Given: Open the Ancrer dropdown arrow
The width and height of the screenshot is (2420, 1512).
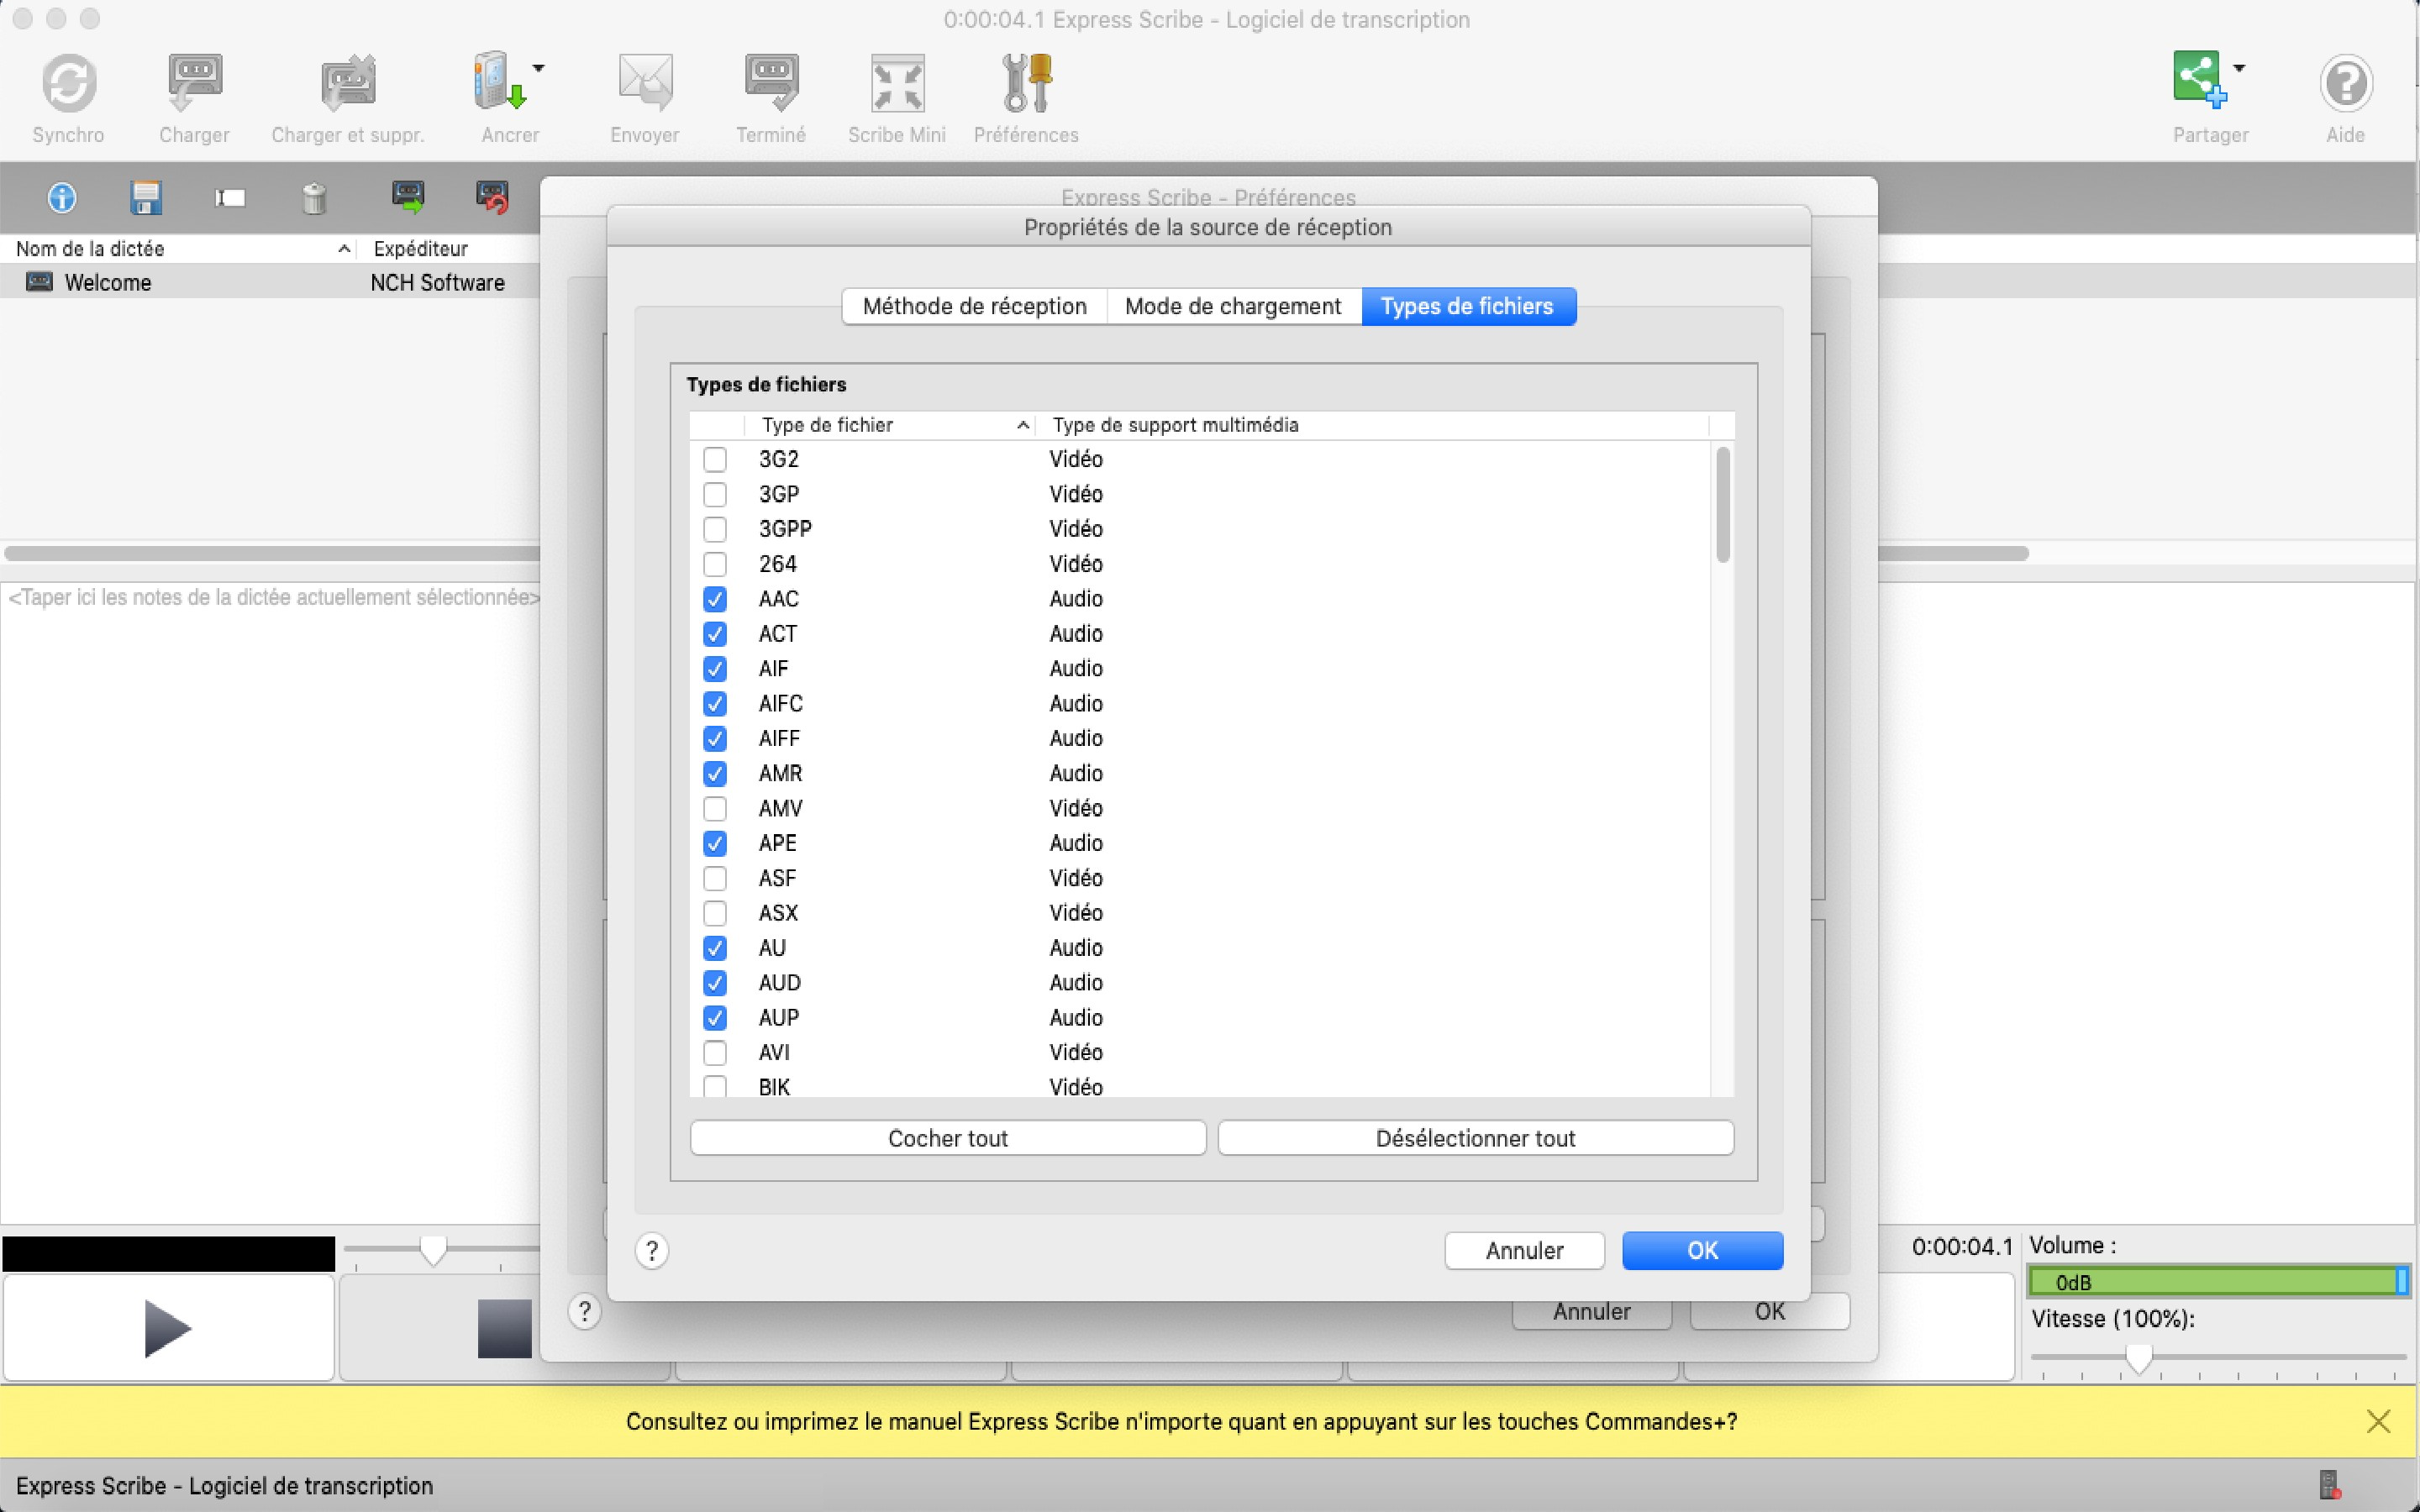Looking at the screenshot, I should [x=539, y=68].
